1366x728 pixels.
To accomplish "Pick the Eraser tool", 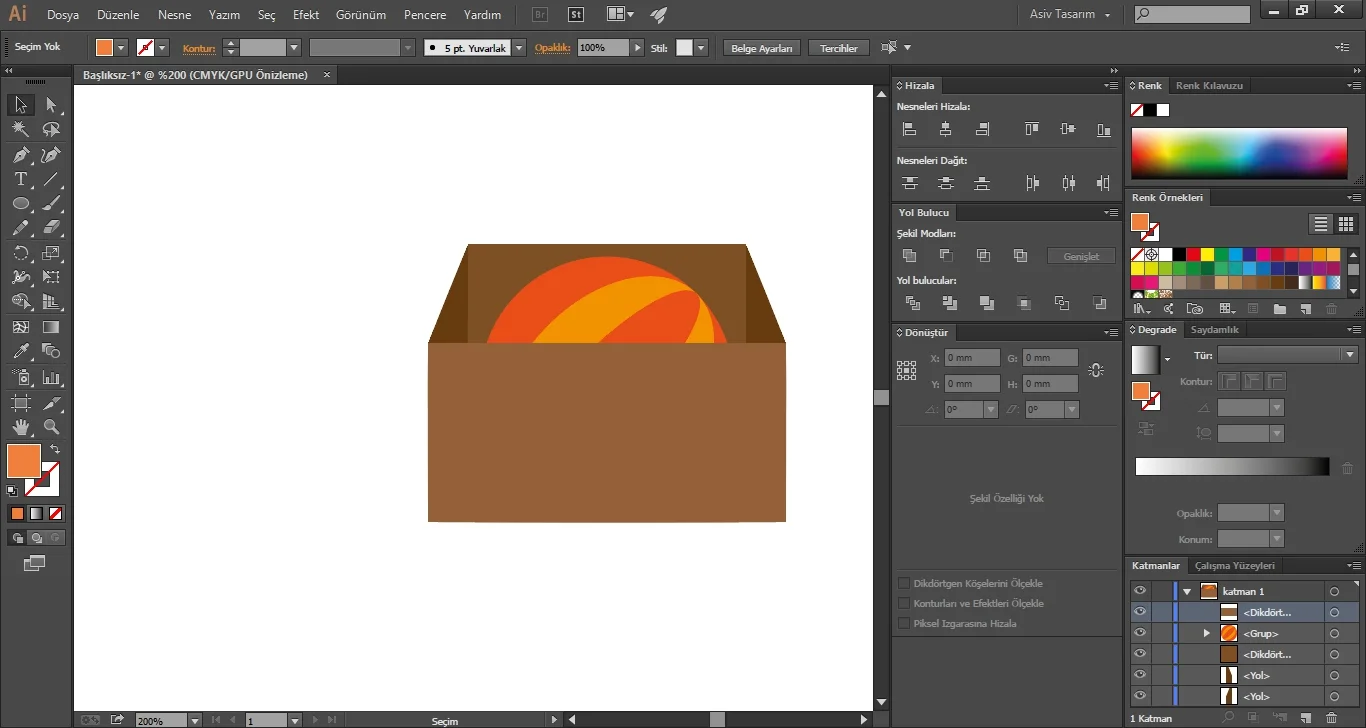I will pyautogui.click(x=51, y=228).
